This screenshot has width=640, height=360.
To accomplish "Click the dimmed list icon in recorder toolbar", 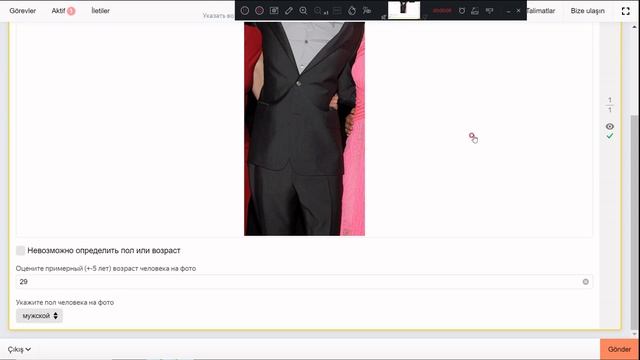I will point(337,11).
